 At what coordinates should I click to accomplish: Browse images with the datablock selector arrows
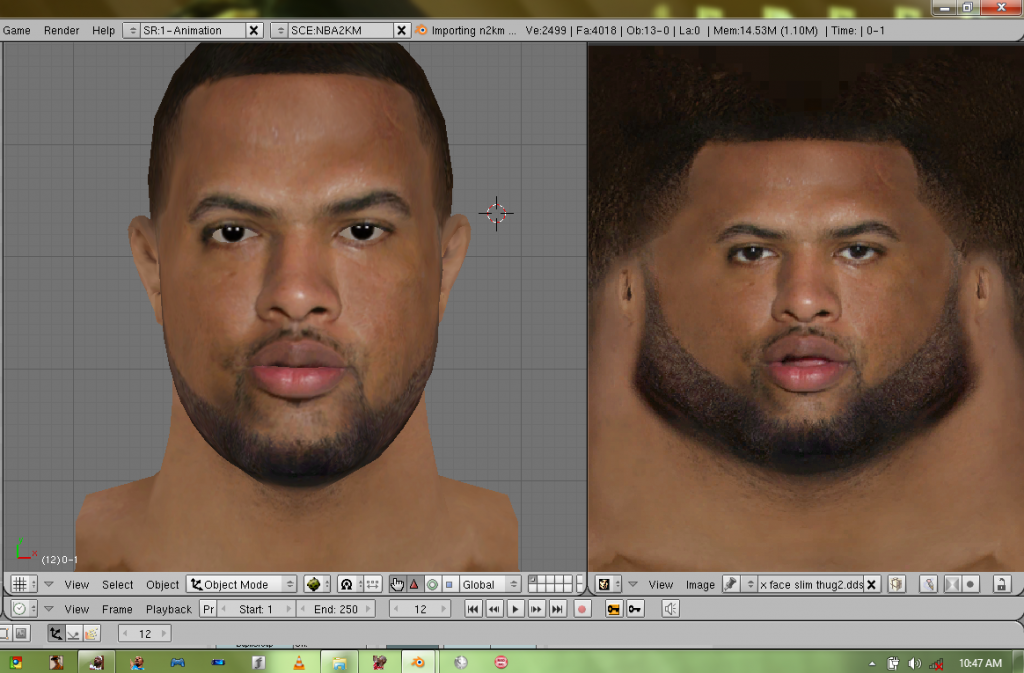coord(750,584)
